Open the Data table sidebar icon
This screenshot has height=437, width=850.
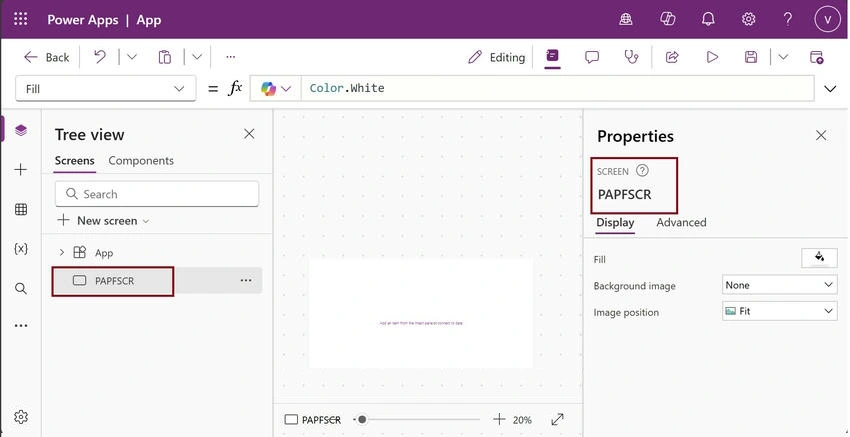tap(21, 209)
